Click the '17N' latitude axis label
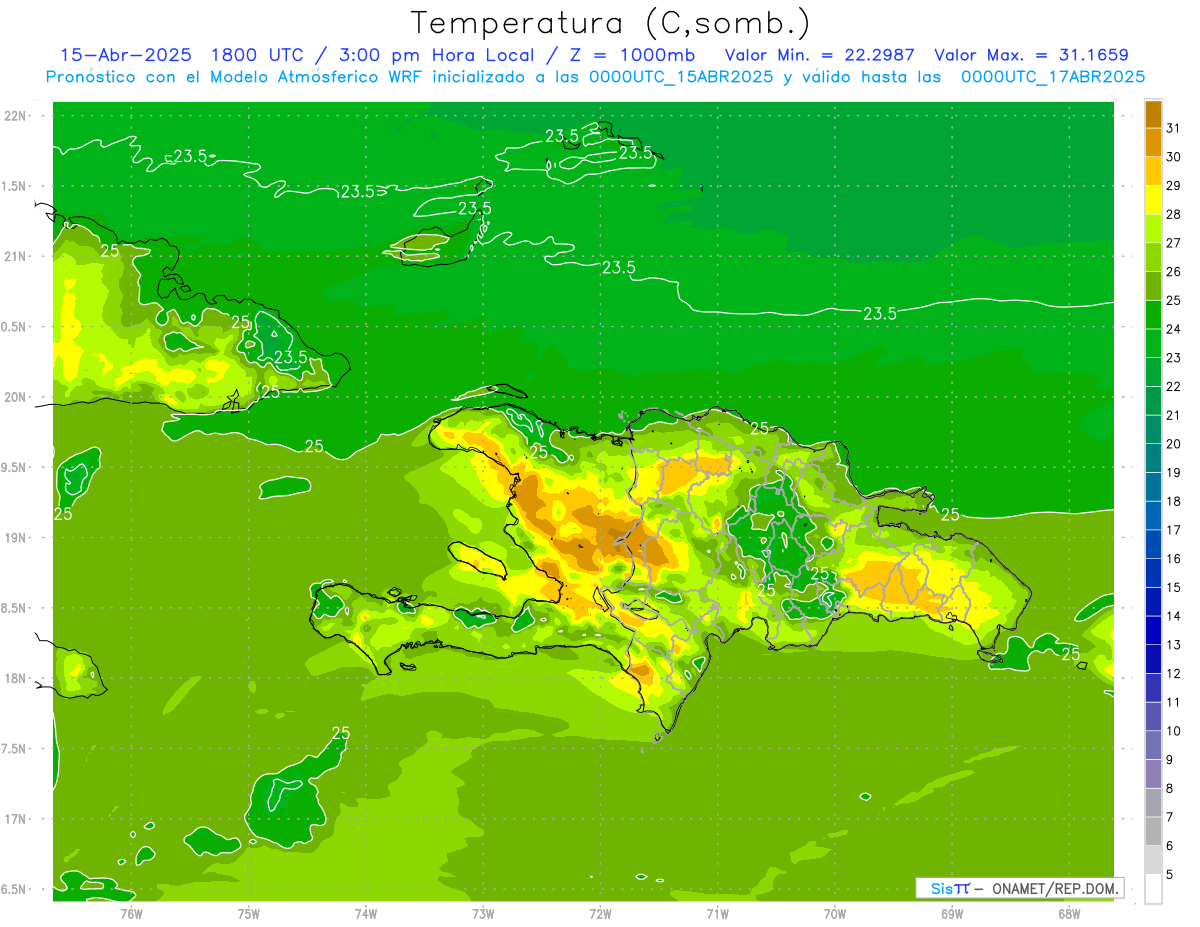 (x=16, y=819)
